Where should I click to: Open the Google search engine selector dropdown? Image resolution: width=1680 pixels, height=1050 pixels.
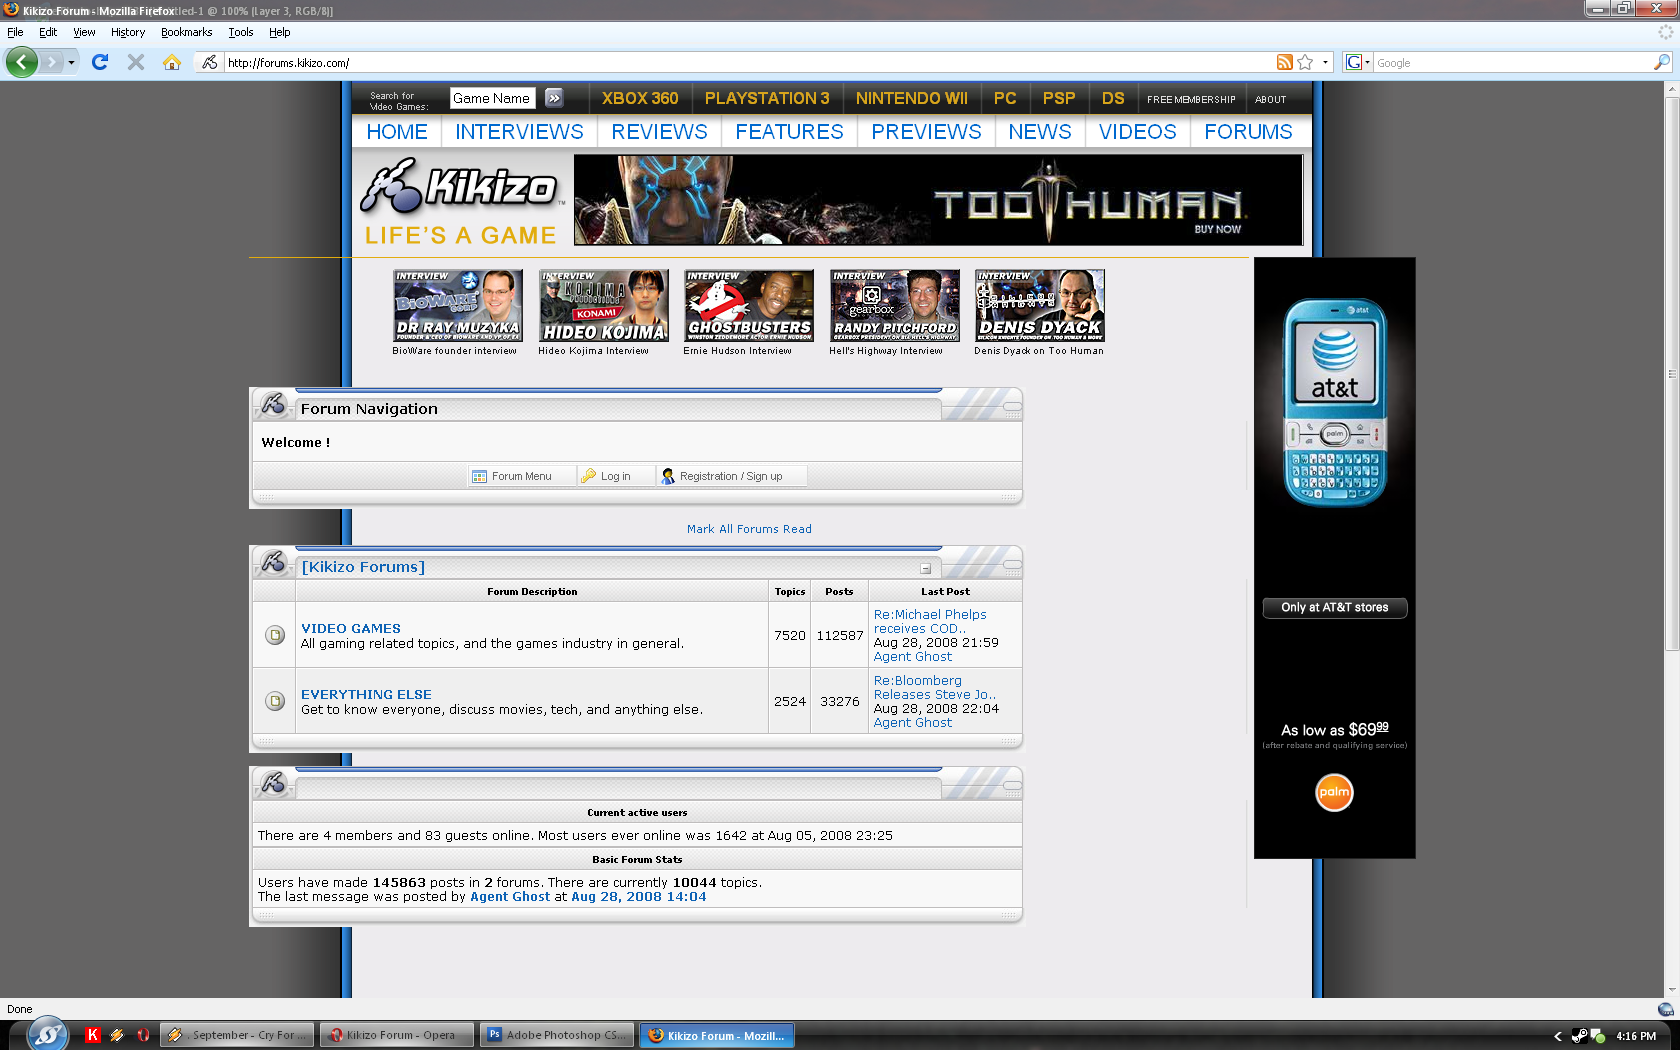(1357, 62)
